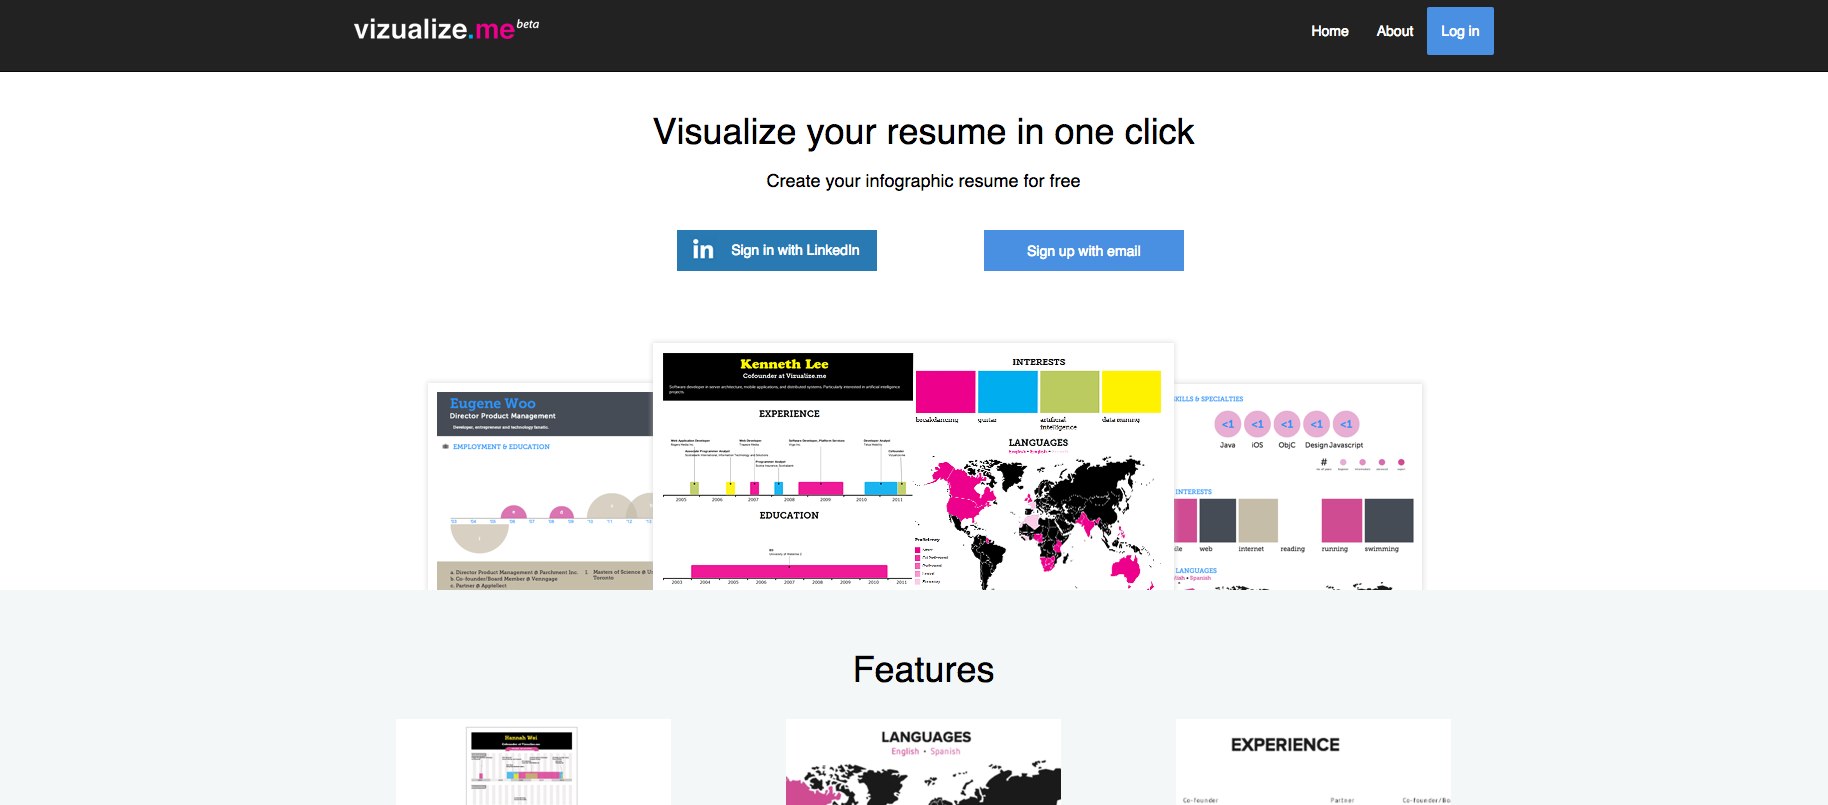Click the Hannah Wei resume feature thumbnail
Screen dimensions: 1828x805
tap(523, 766)
